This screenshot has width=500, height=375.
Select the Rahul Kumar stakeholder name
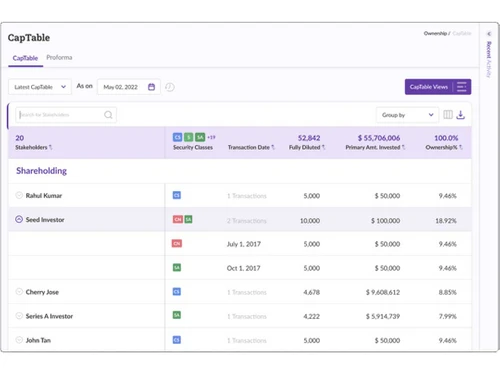44,196
